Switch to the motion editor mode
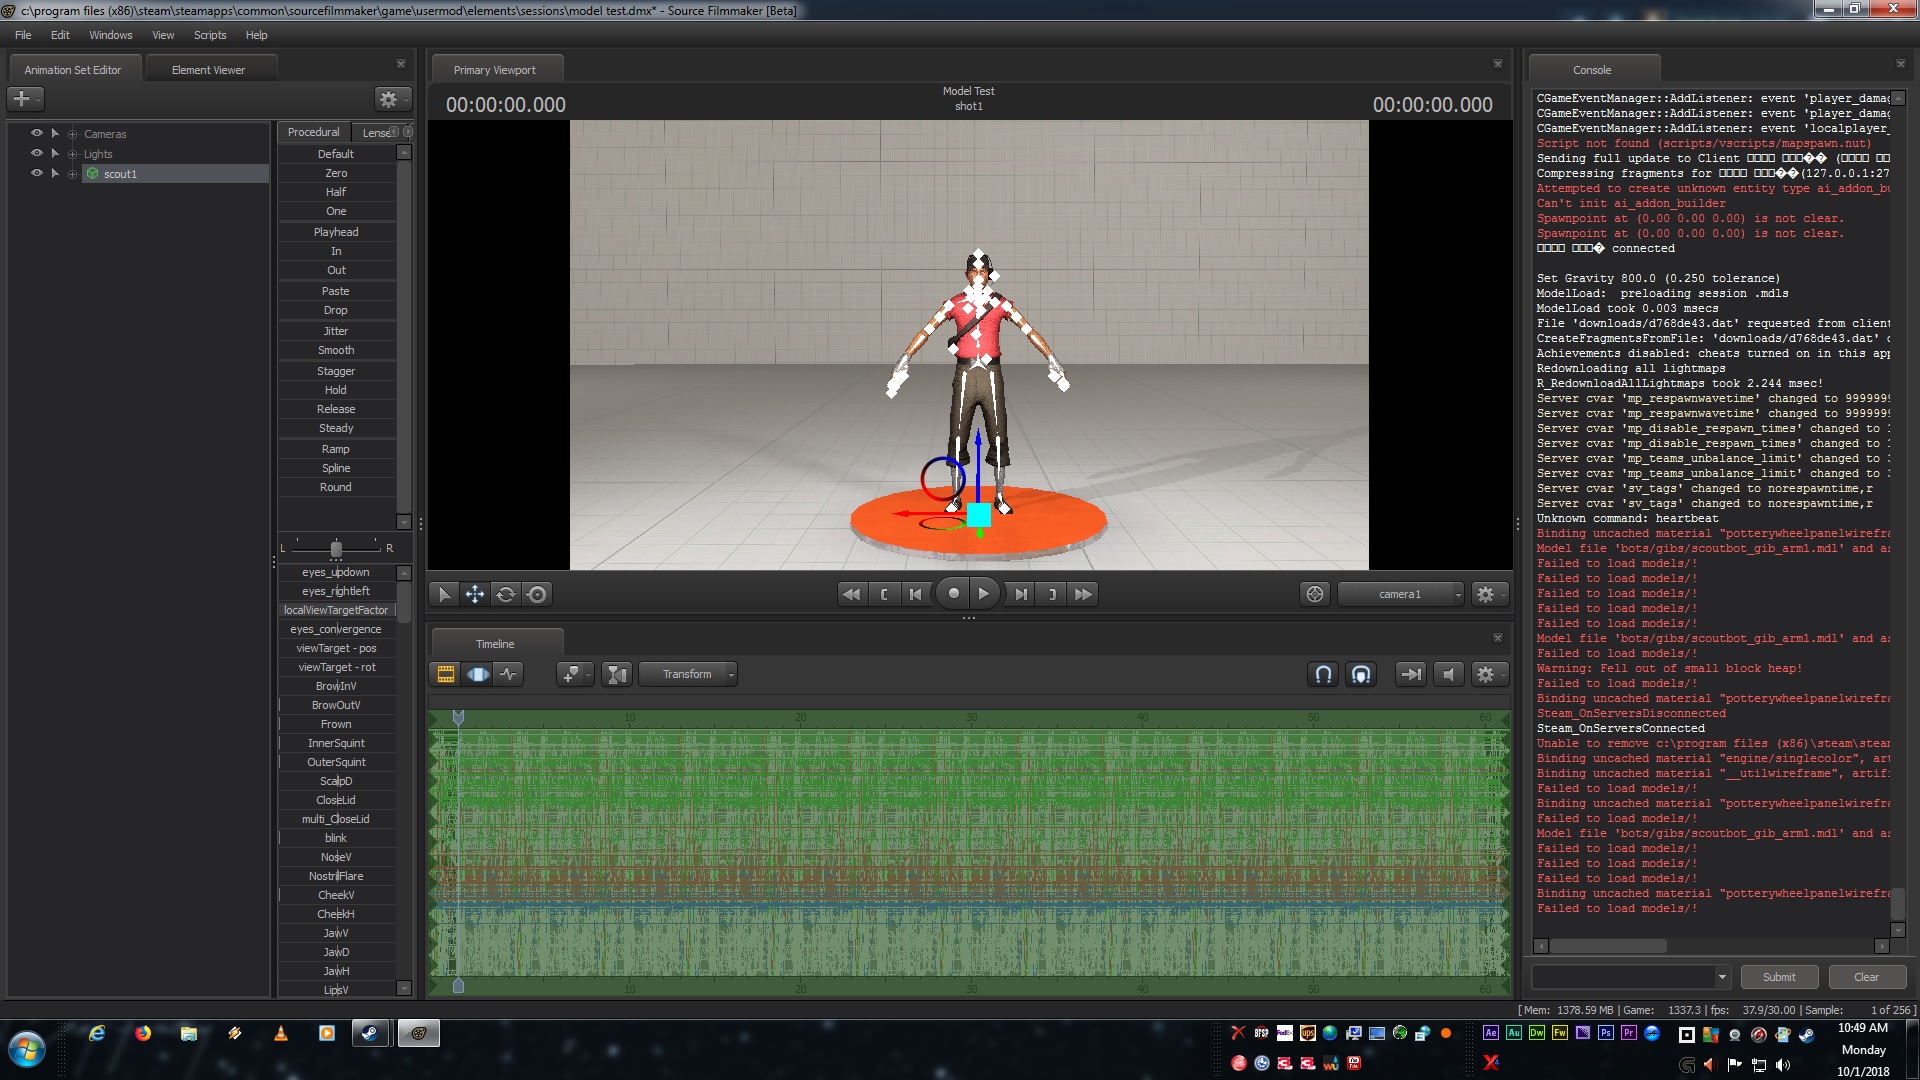This screenshot has height=1080, width=1920. pyautogui.click(x=478, y=674)
